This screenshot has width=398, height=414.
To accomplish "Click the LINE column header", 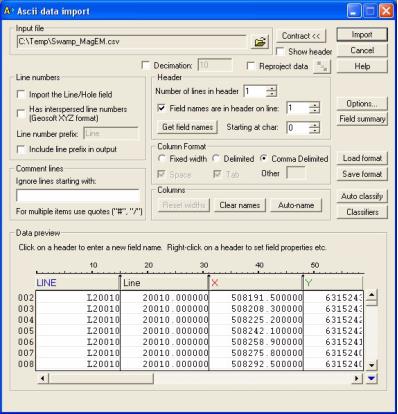I will [x=77, y=283].
